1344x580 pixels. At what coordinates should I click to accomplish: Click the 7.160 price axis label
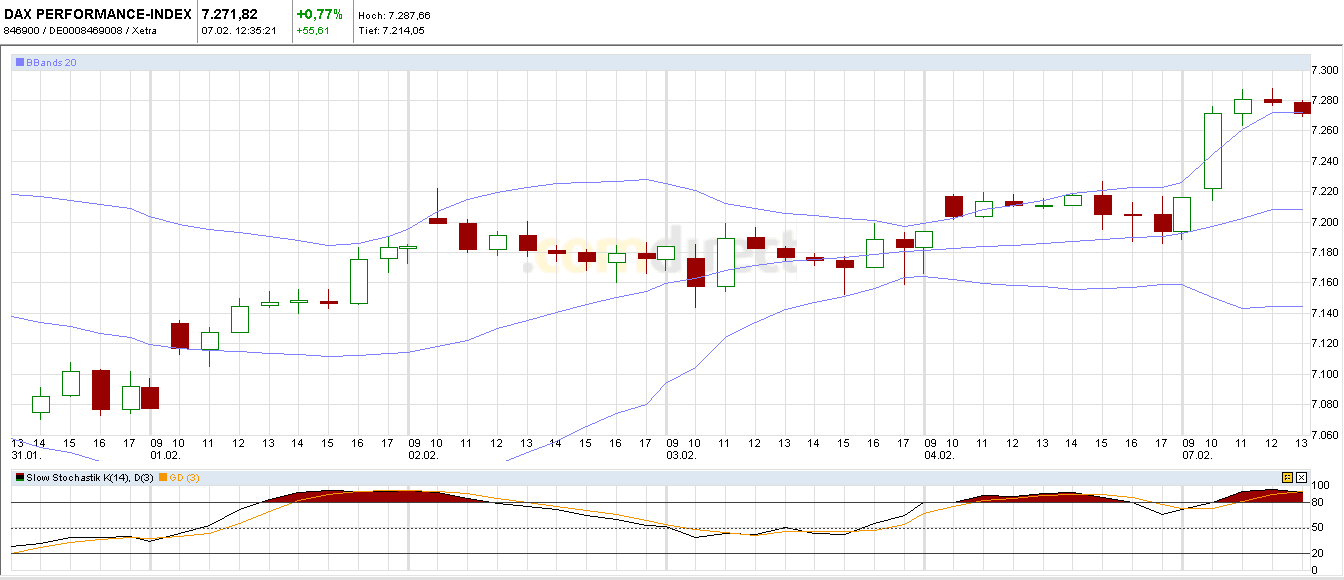[x=1324, y=283]
